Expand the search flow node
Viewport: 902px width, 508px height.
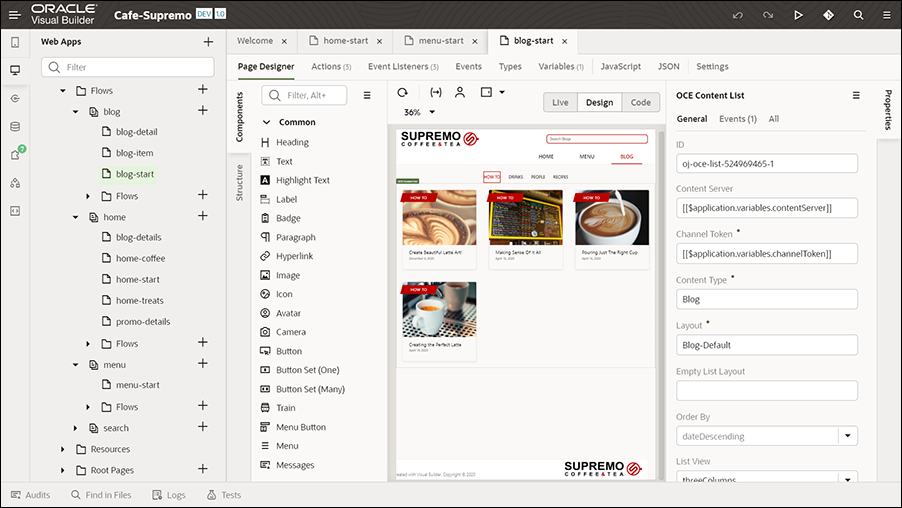[x=75, y=428]
